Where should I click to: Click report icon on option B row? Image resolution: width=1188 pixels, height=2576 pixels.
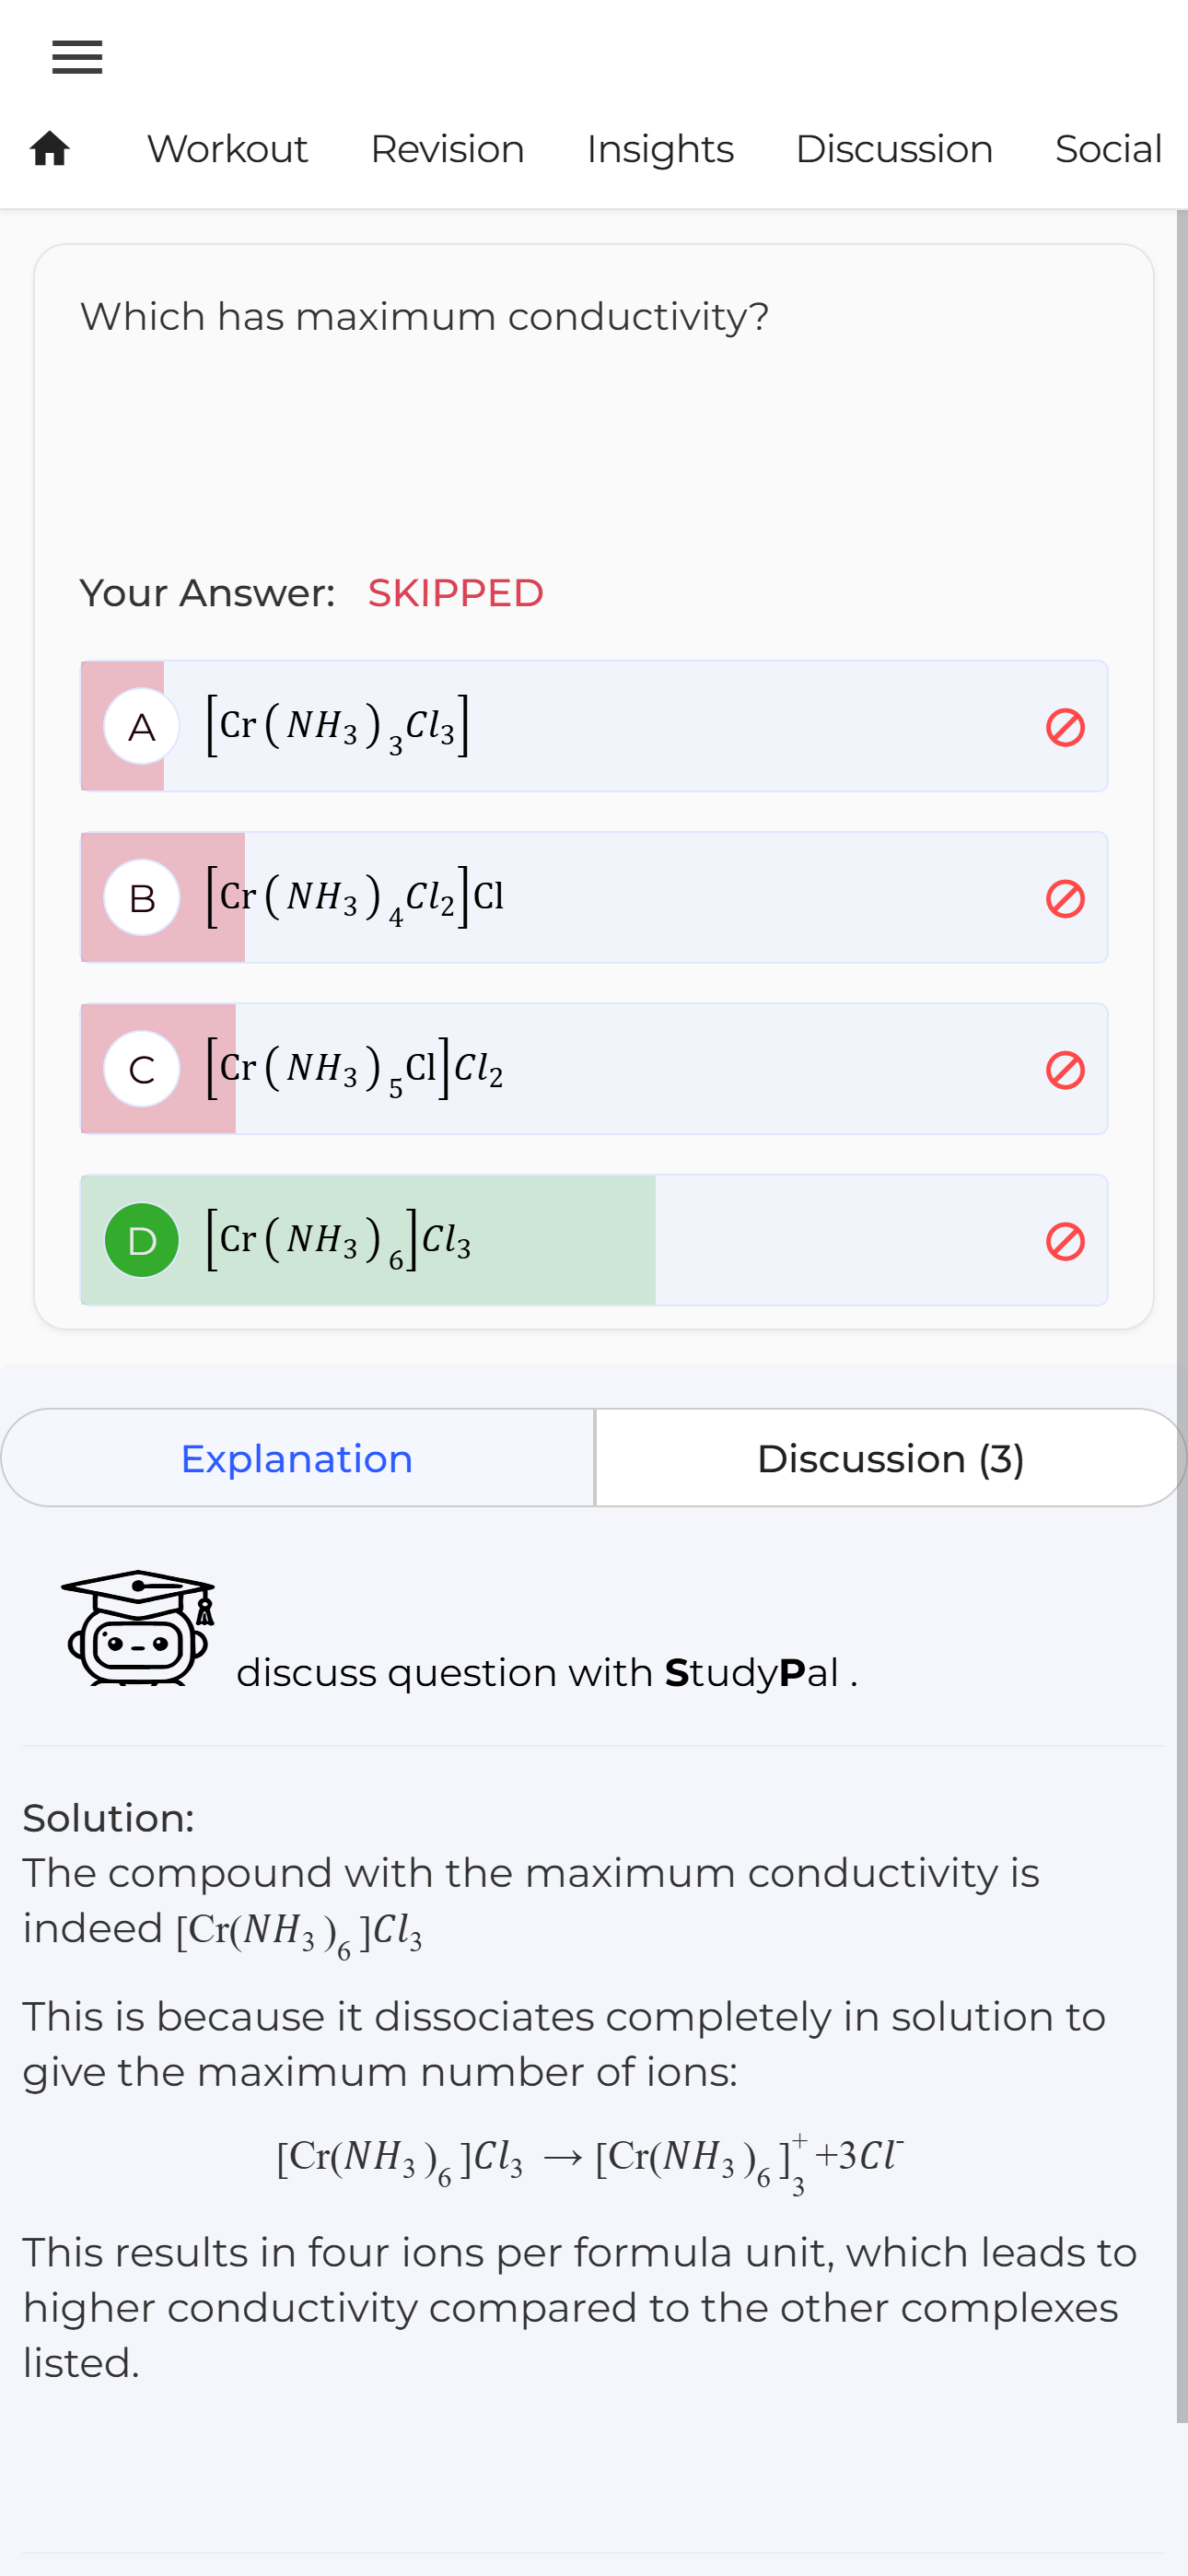pyautogui.click(x=1065, y=898)
